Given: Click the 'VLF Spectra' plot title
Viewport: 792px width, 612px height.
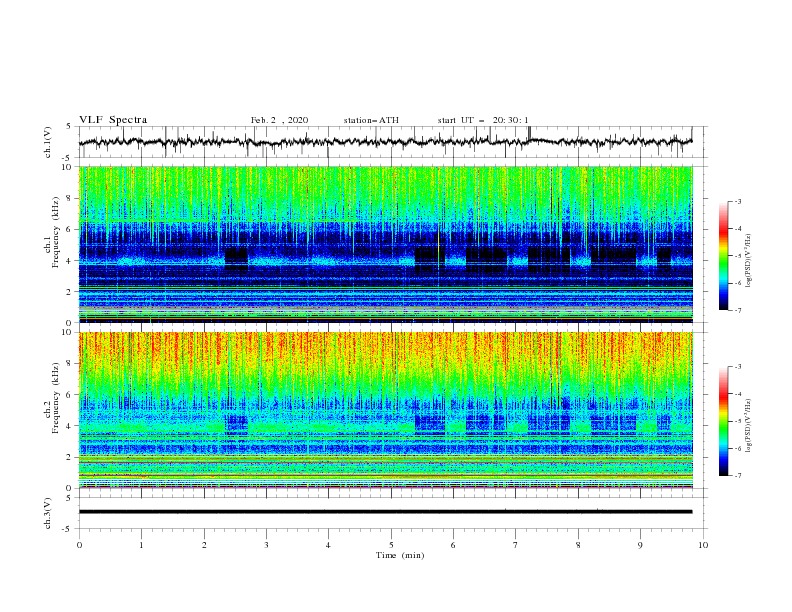Looking at the screenshot, I should pyautogui.click(x=113, y=120).
